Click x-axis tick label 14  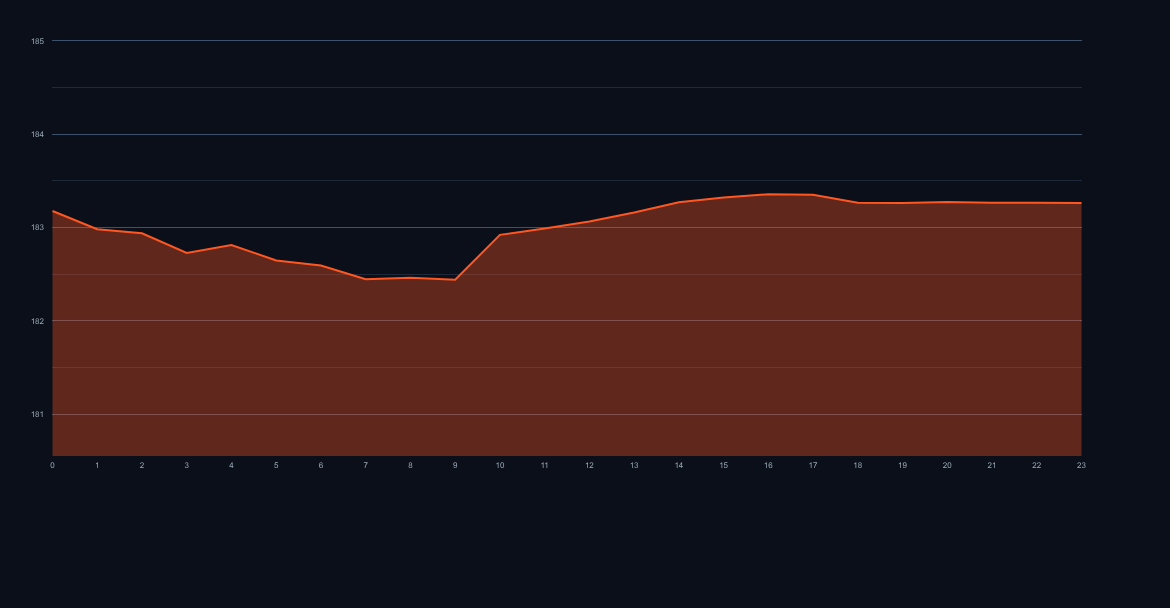[679, 466]
